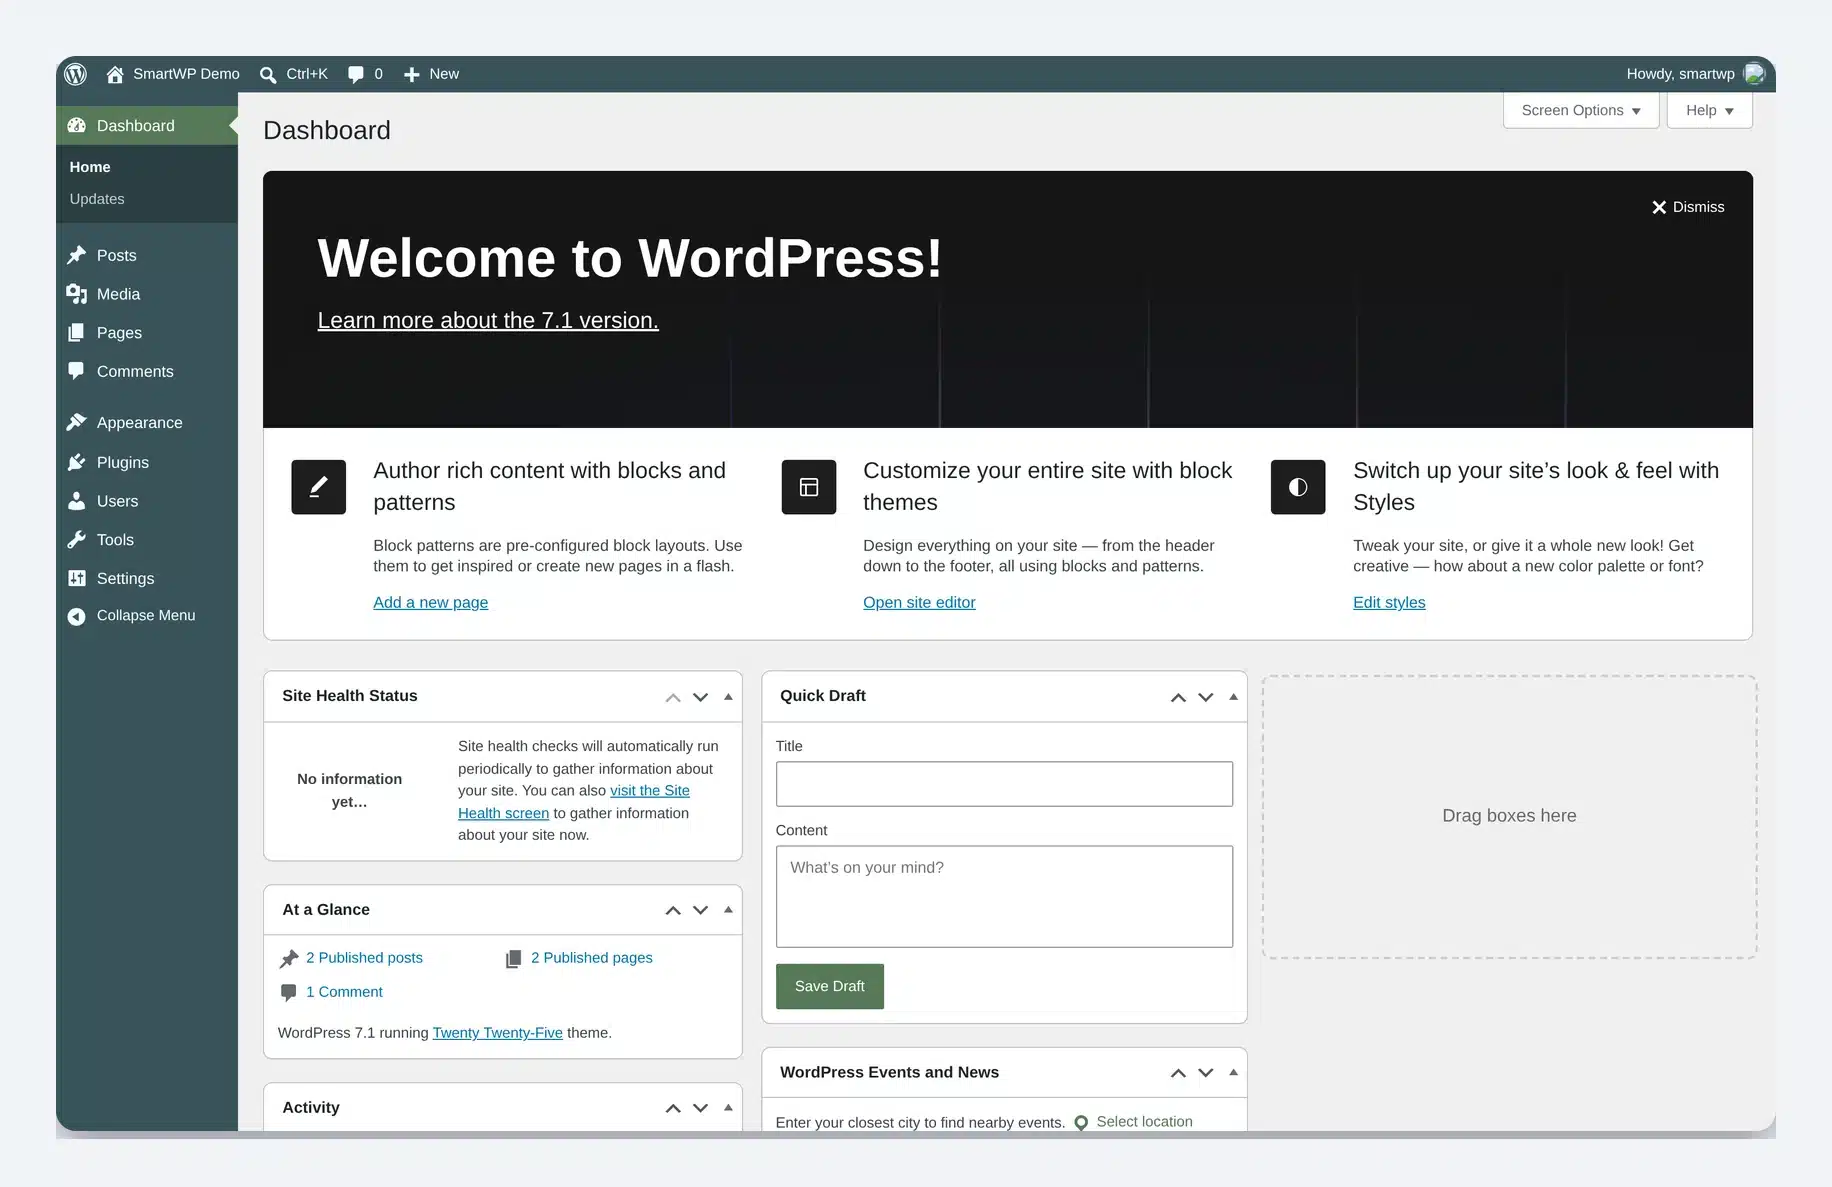
Task: Move Site Health Status box down
Action: click(x=700, y=697)
